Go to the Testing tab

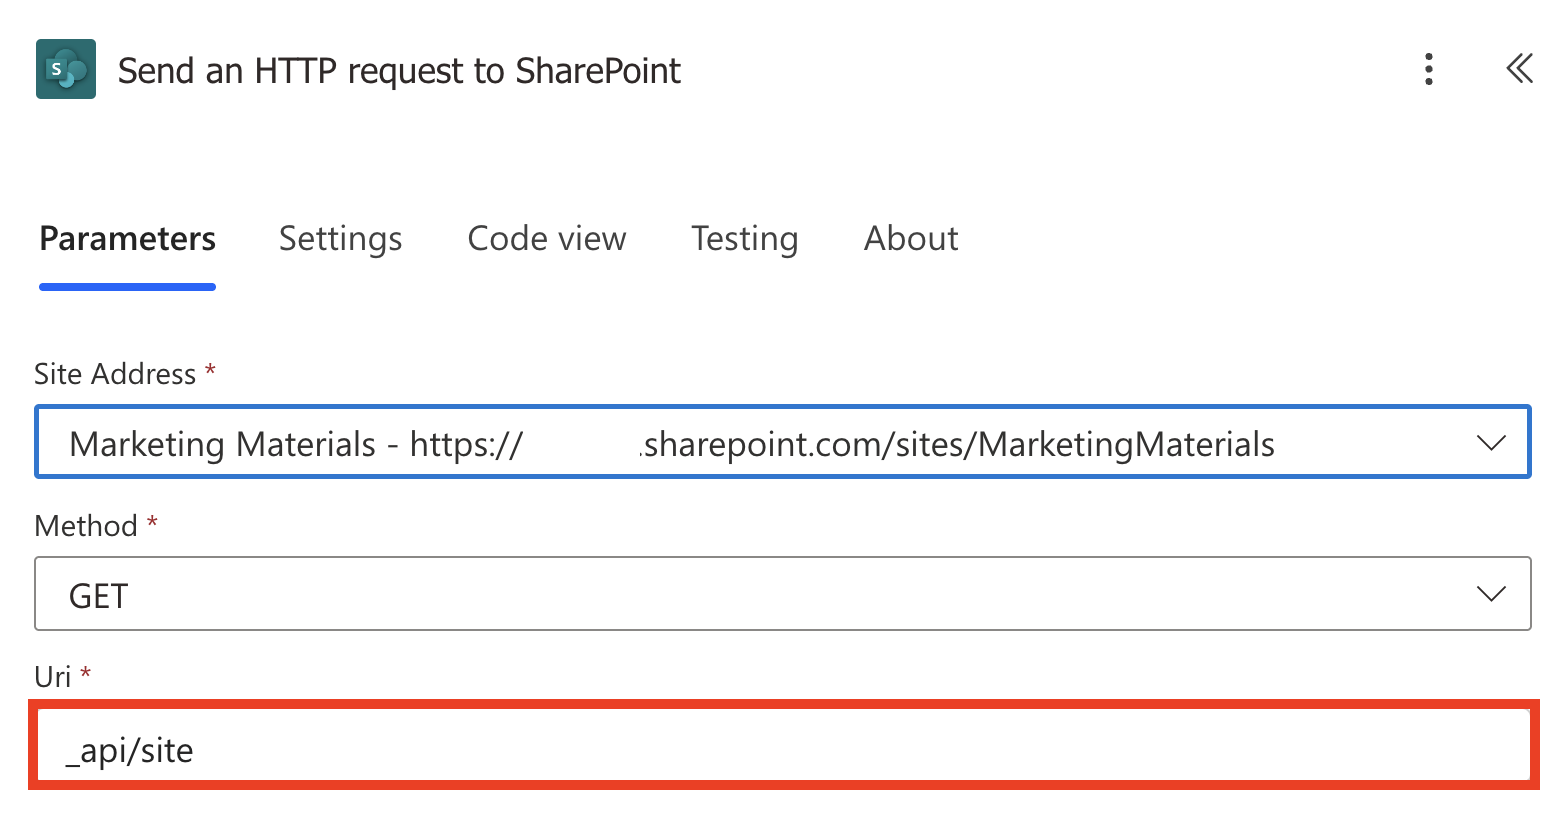click(745, 239)
